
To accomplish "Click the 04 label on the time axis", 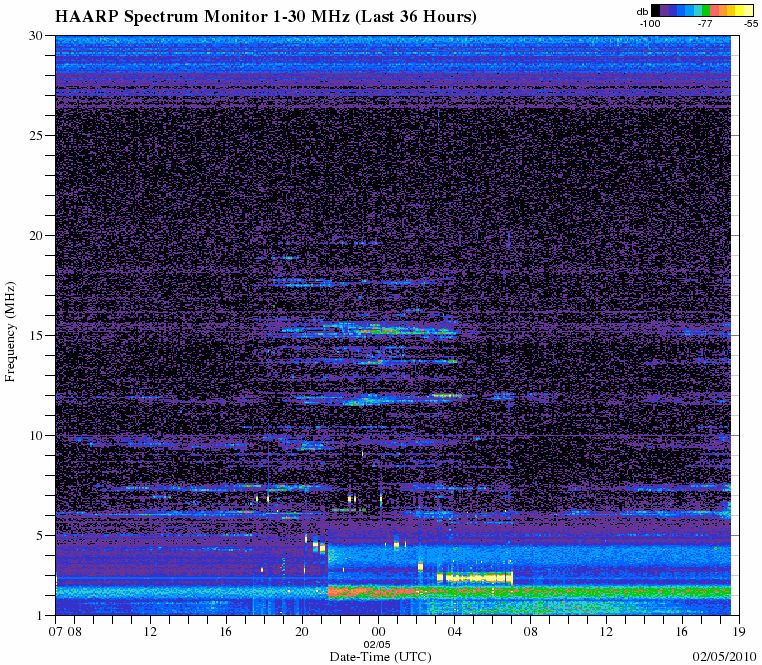I will click(x=454, y=631).
